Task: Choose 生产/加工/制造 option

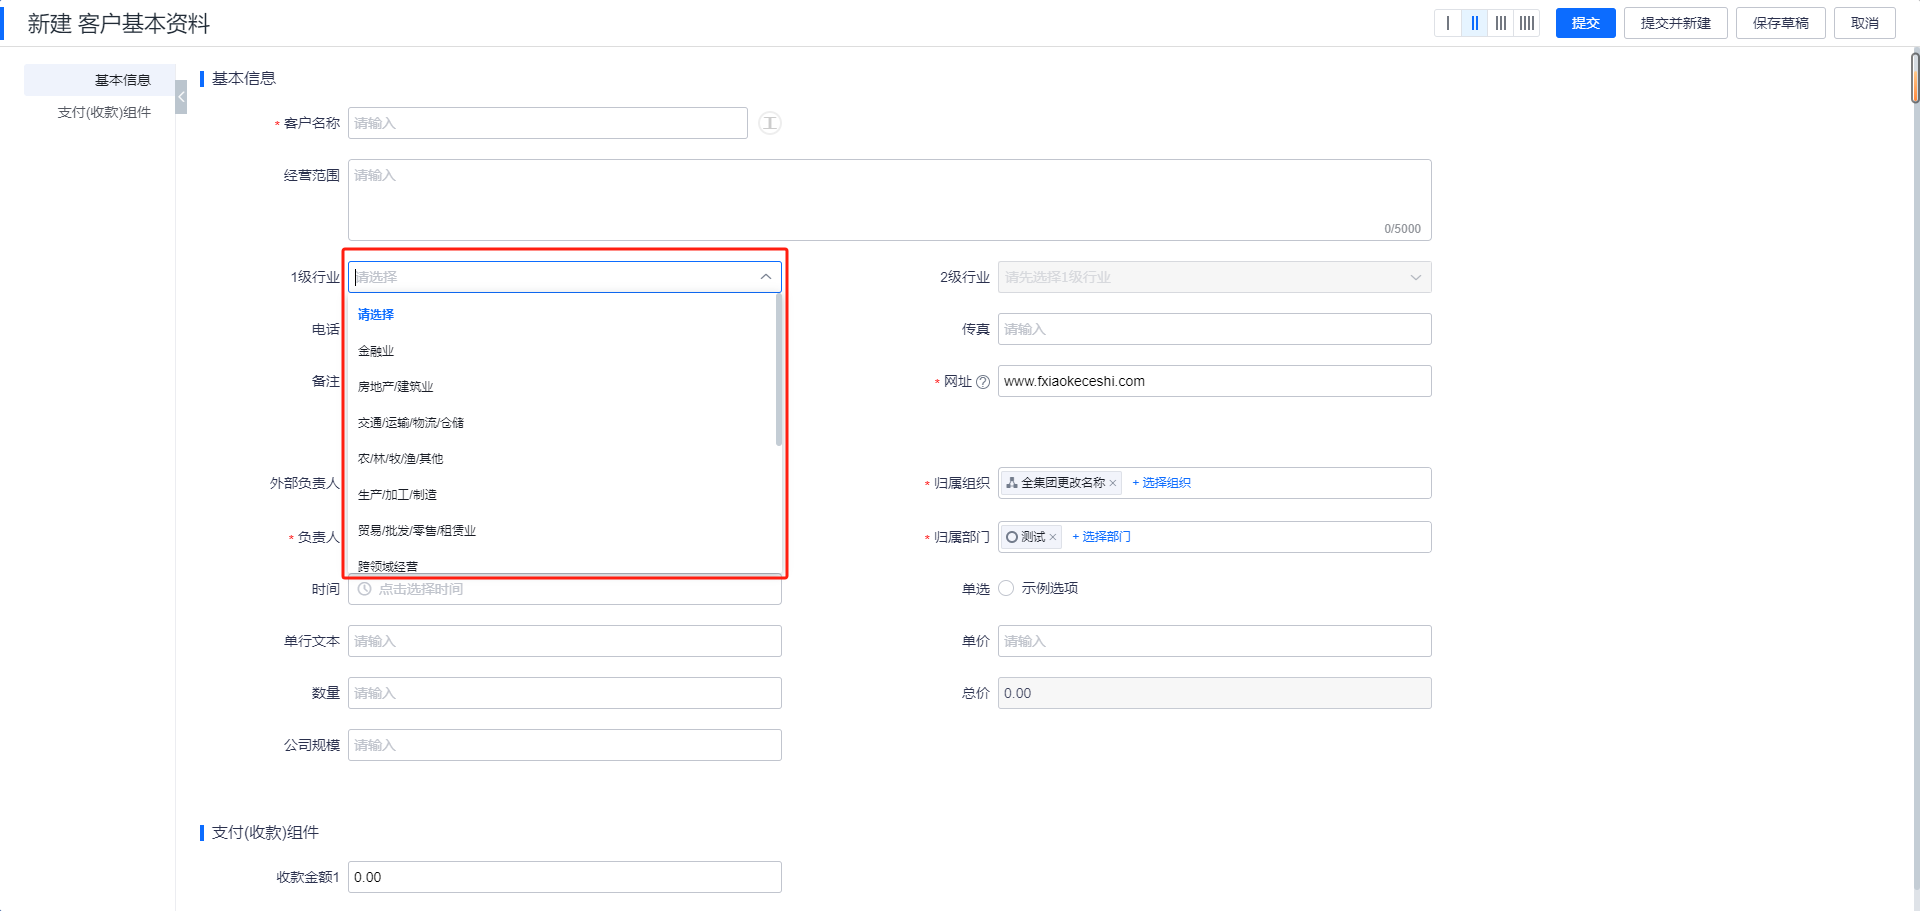Action: [564, 495]
